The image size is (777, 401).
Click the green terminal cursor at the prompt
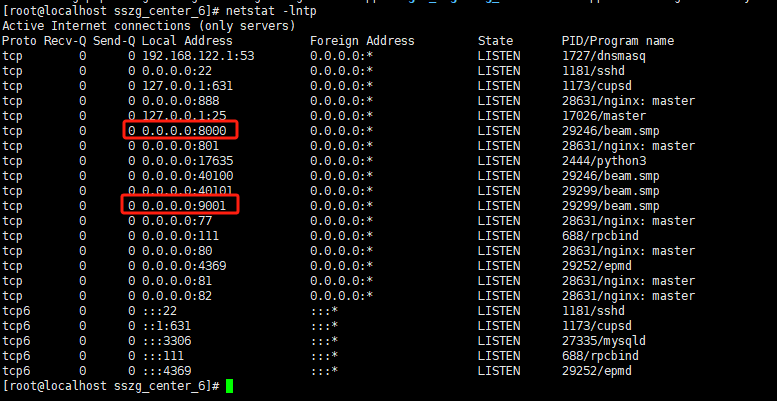pyautogui.click(x=229, y=386)
